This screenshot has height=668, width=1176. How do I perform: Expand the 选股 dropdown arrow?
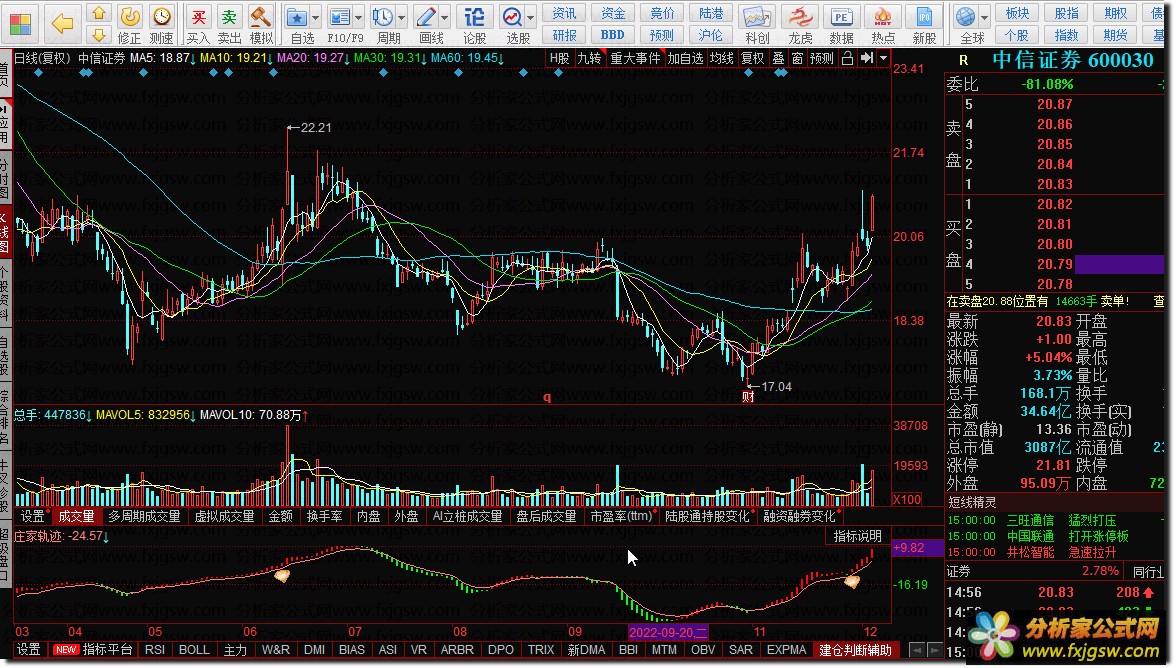[530, 17]
